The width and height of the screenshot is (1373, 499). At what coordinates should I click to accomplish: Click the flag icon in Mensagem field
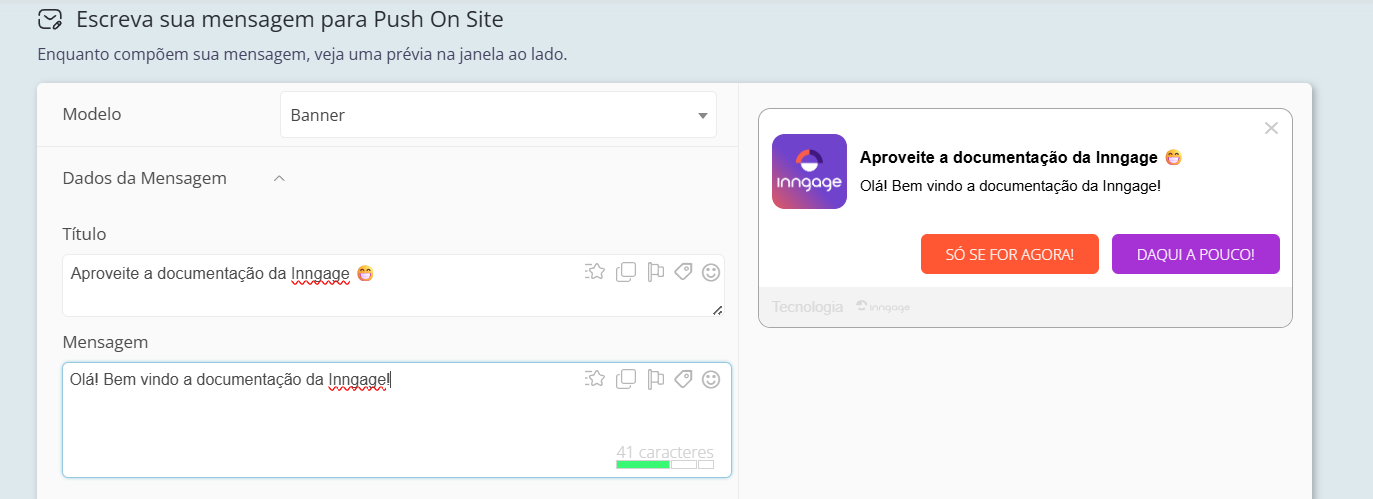pos(656,378)
